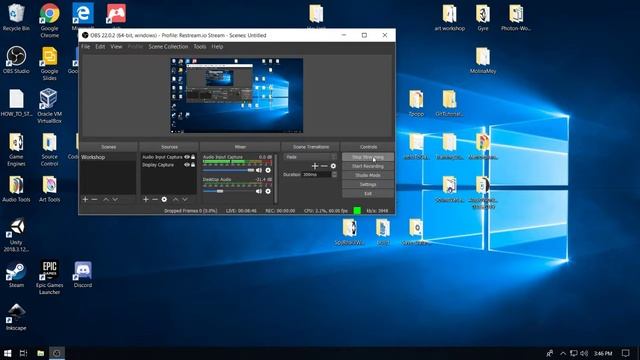Open the Action Center notifications icon

625,353
